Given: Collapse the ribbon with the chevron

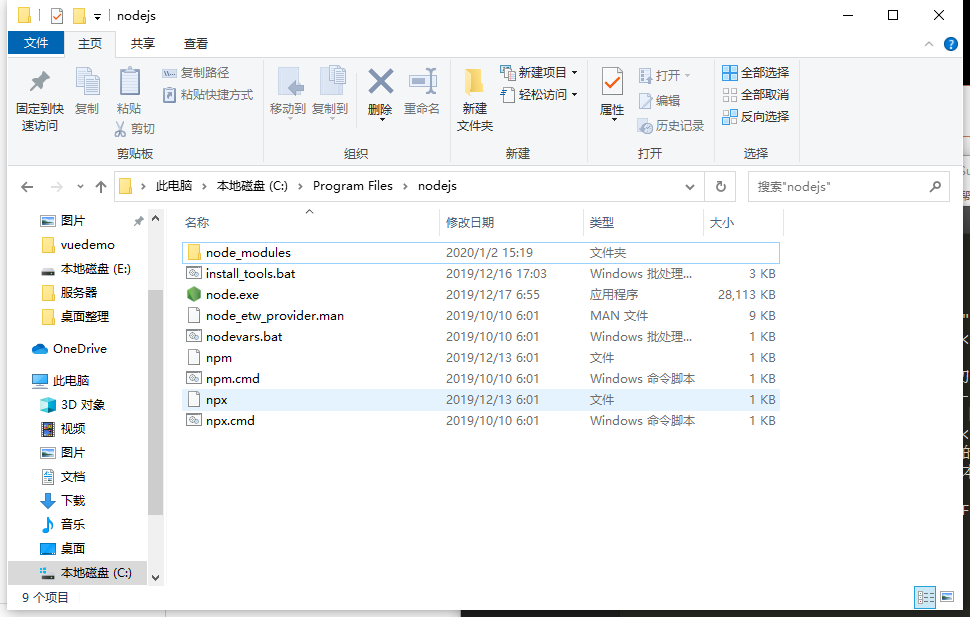Looking at the screenshot, I should [x=929, y=44].
